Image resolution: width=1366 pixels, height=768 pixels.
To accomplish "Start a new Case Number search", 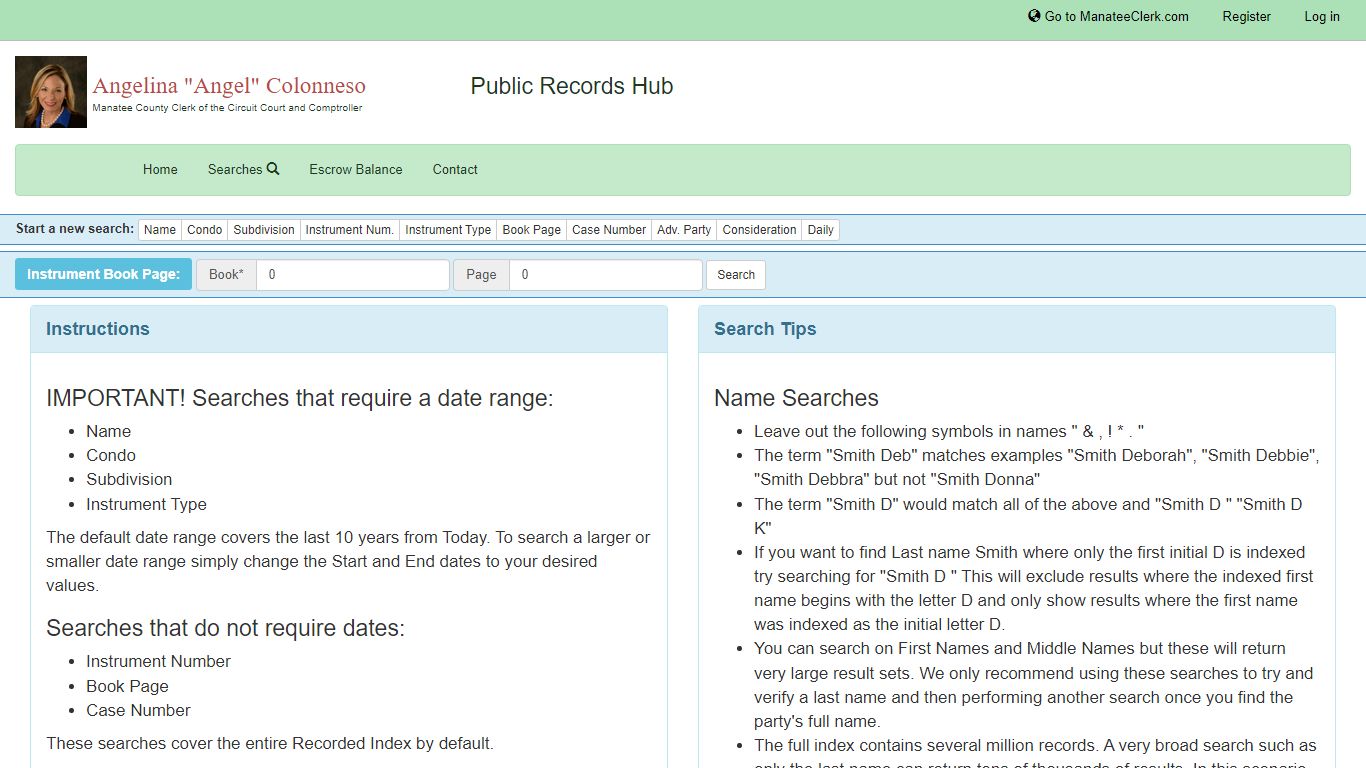I will pyautogui.click(x=609, y=229).
